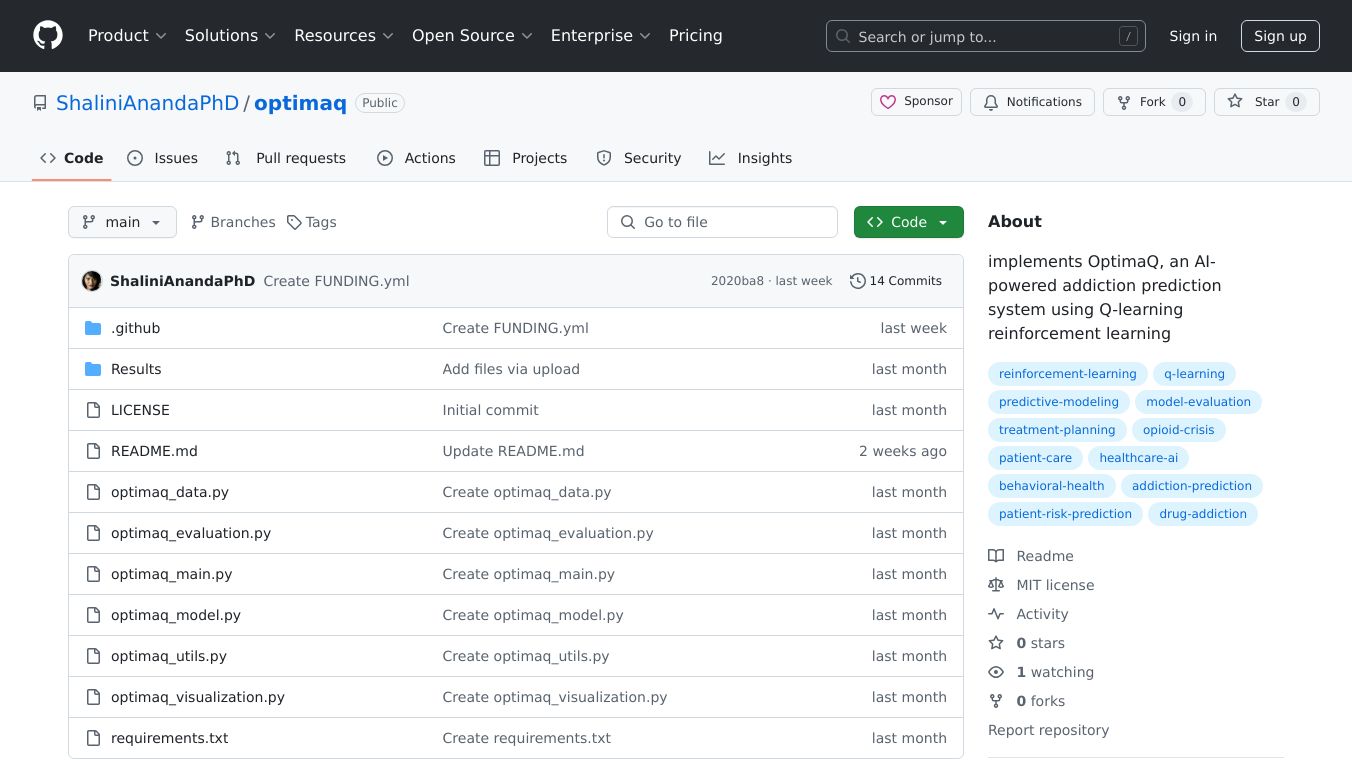Fork the optimaq repository
Screen dimensions: 1352x760
(x=1153, y=102)
